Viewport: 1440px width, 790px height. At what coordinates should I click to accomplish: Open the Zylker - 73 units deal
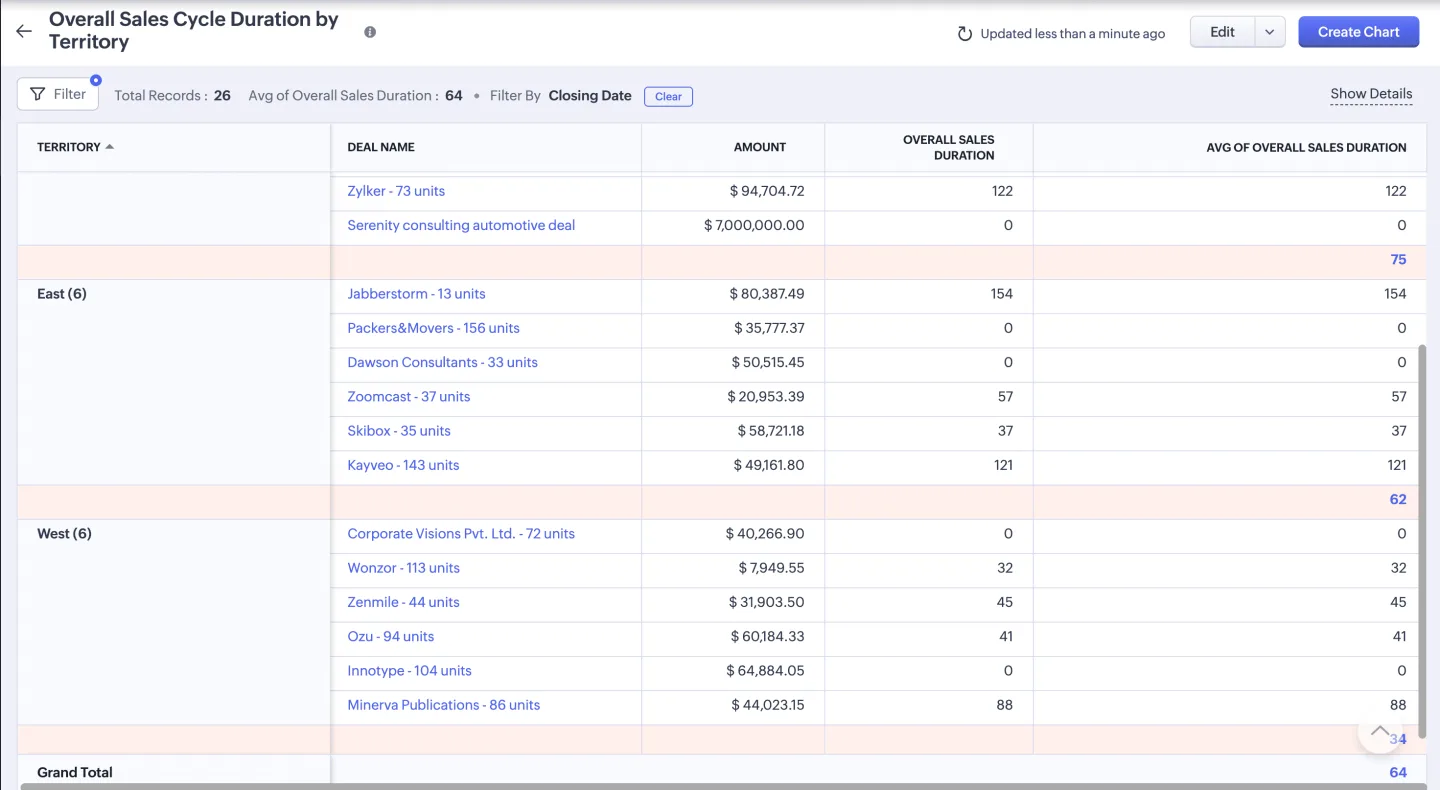396,191
